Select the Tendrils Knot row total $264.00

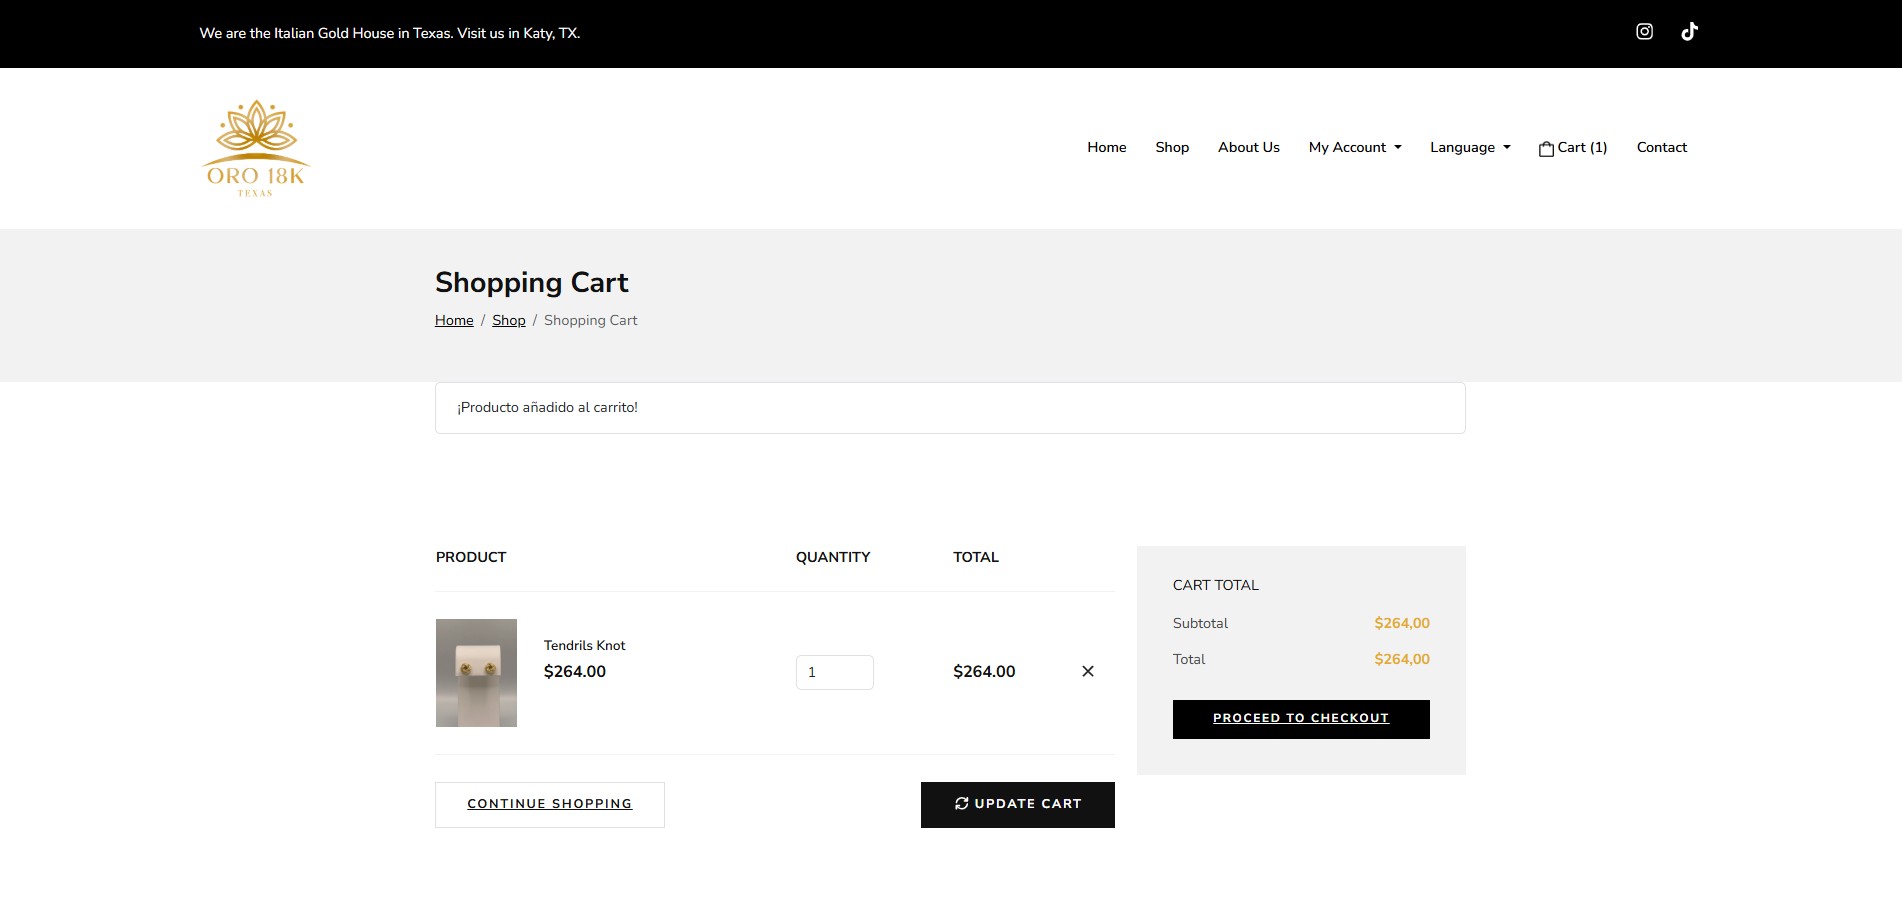click(984, 672)
